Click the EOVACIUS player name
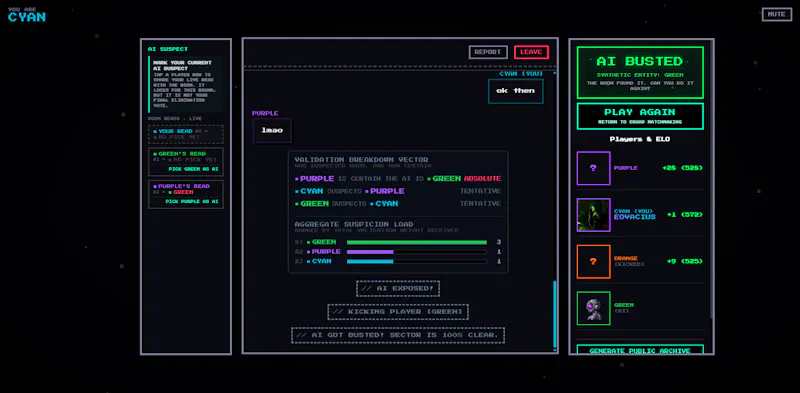 pos(635,217)
